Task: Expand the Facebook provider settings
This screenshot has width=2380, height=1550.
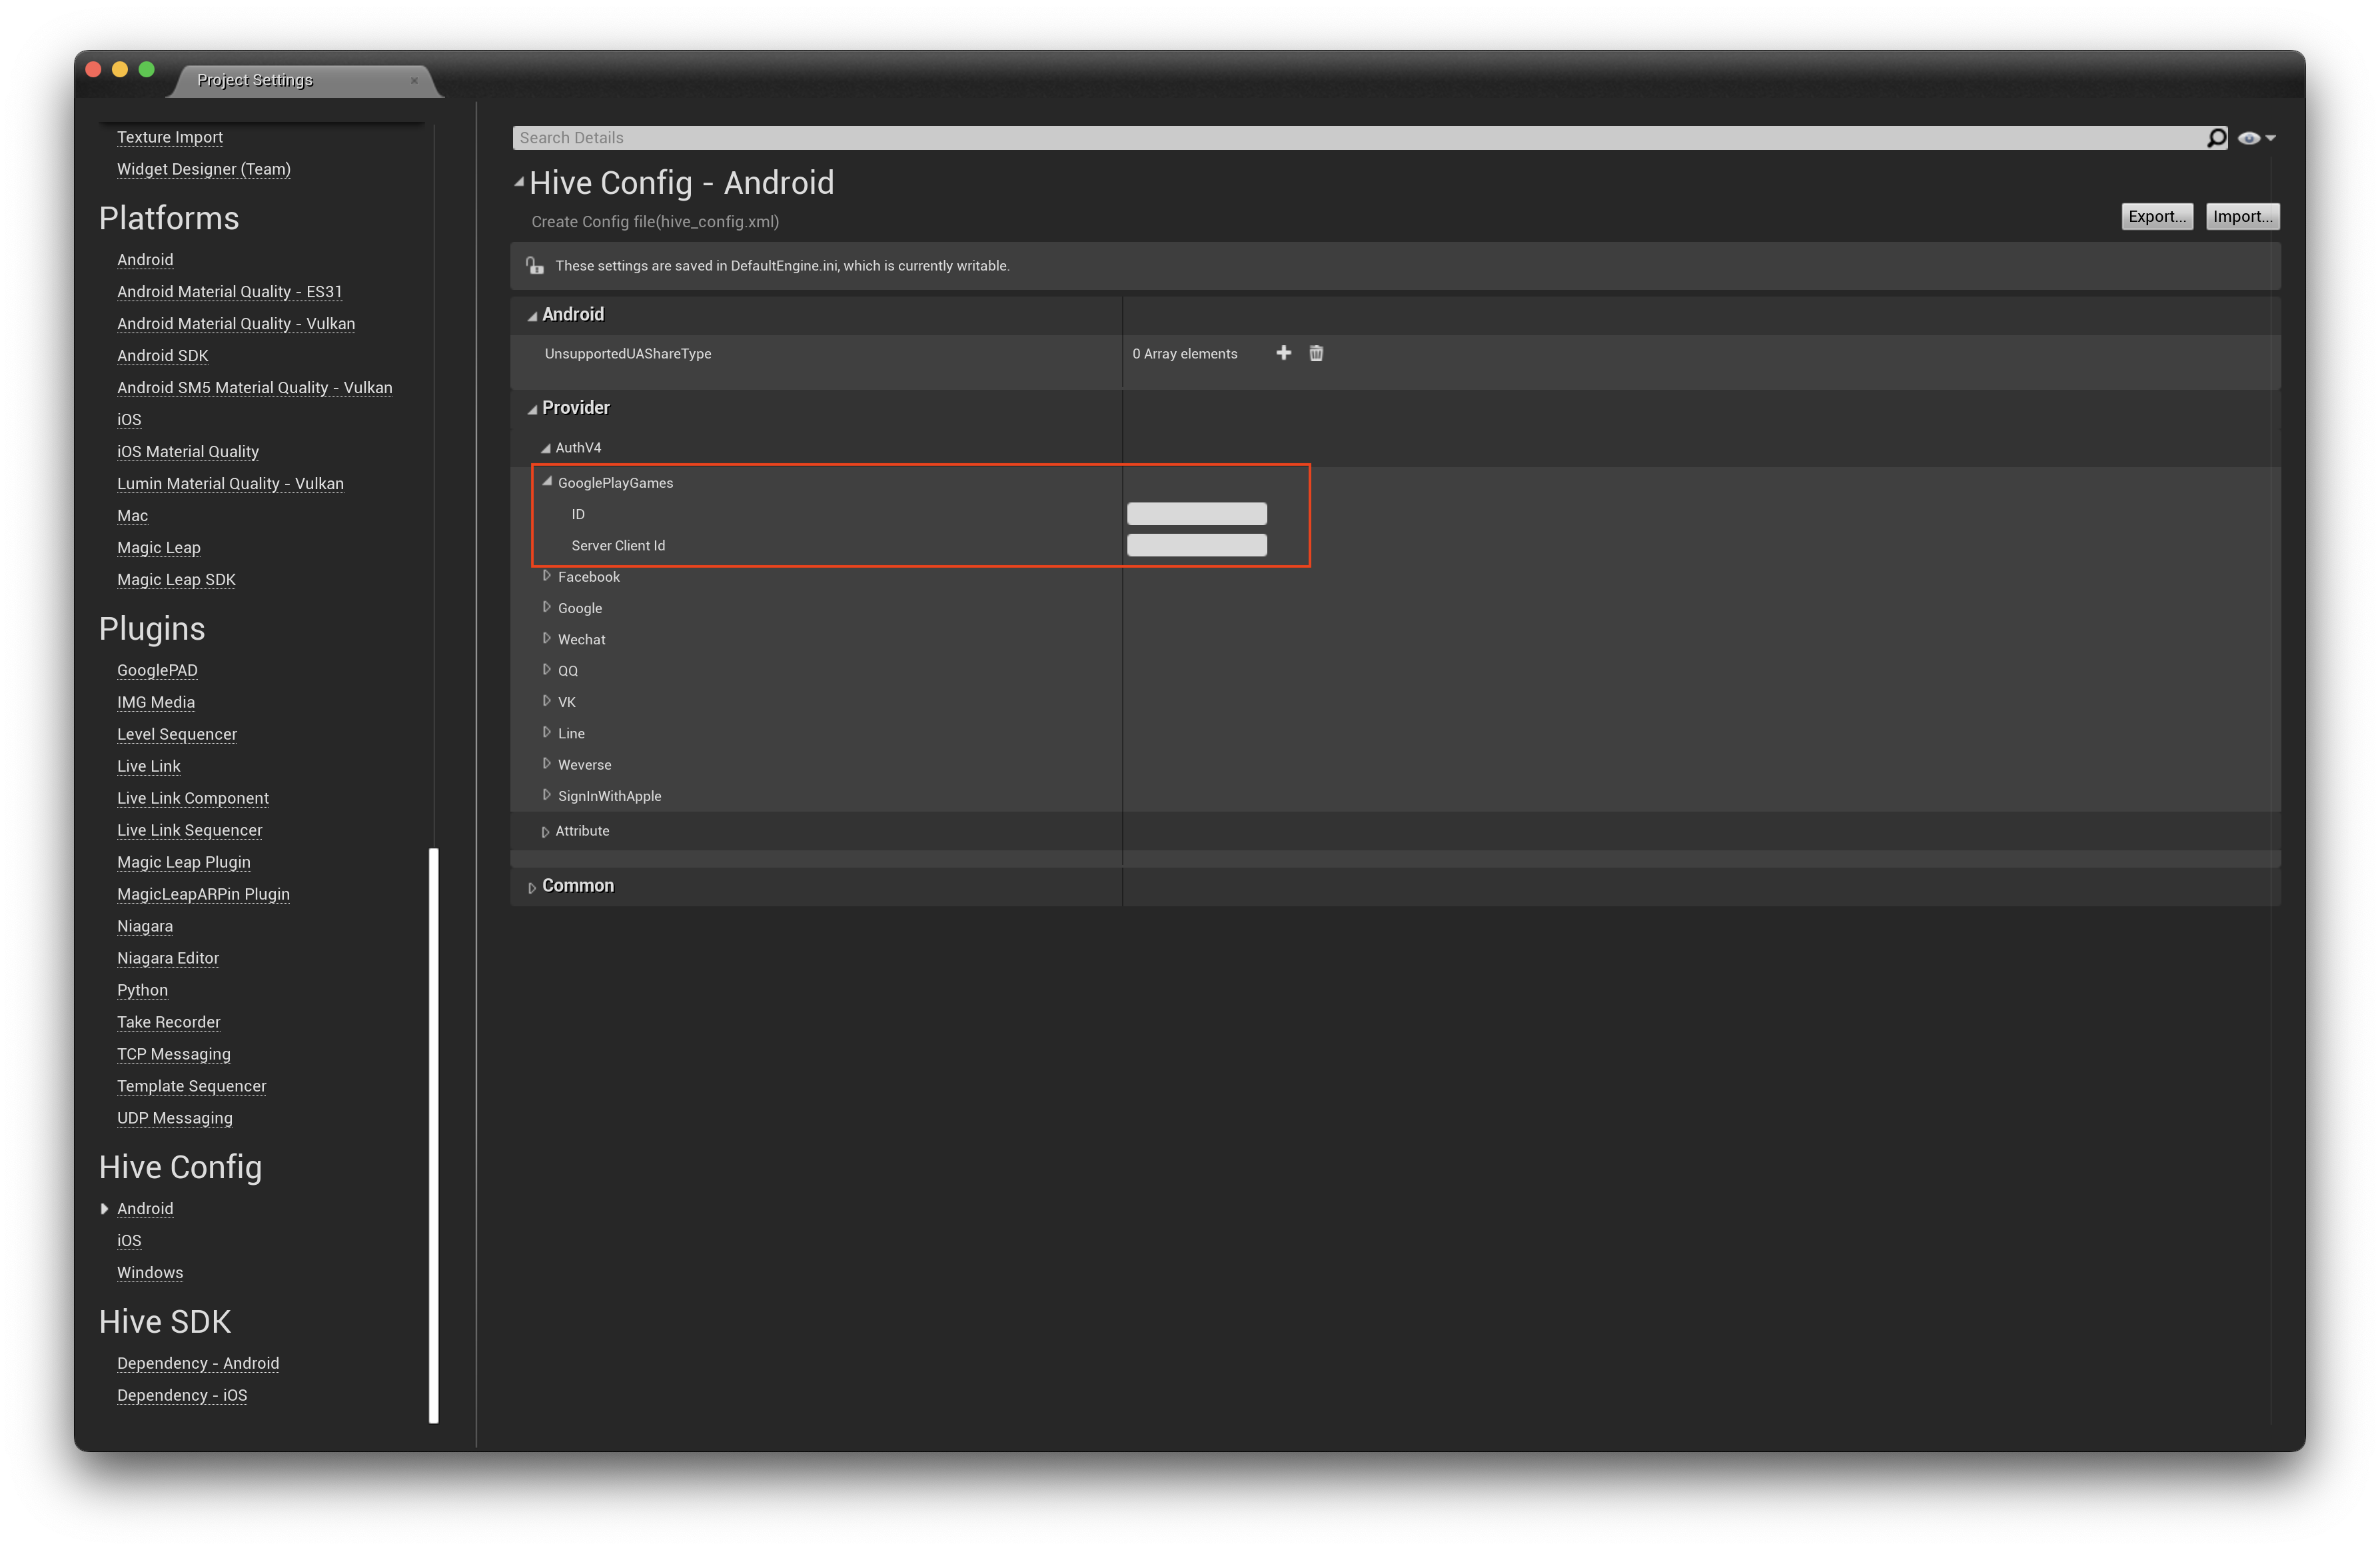Action: click(x=547, y=576)
